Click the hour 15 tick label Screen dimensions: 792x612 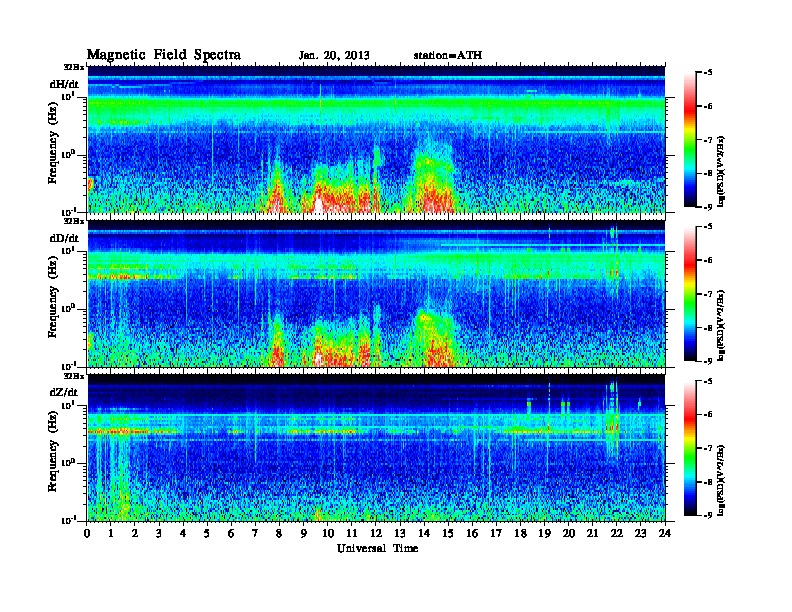click(448, 534)
